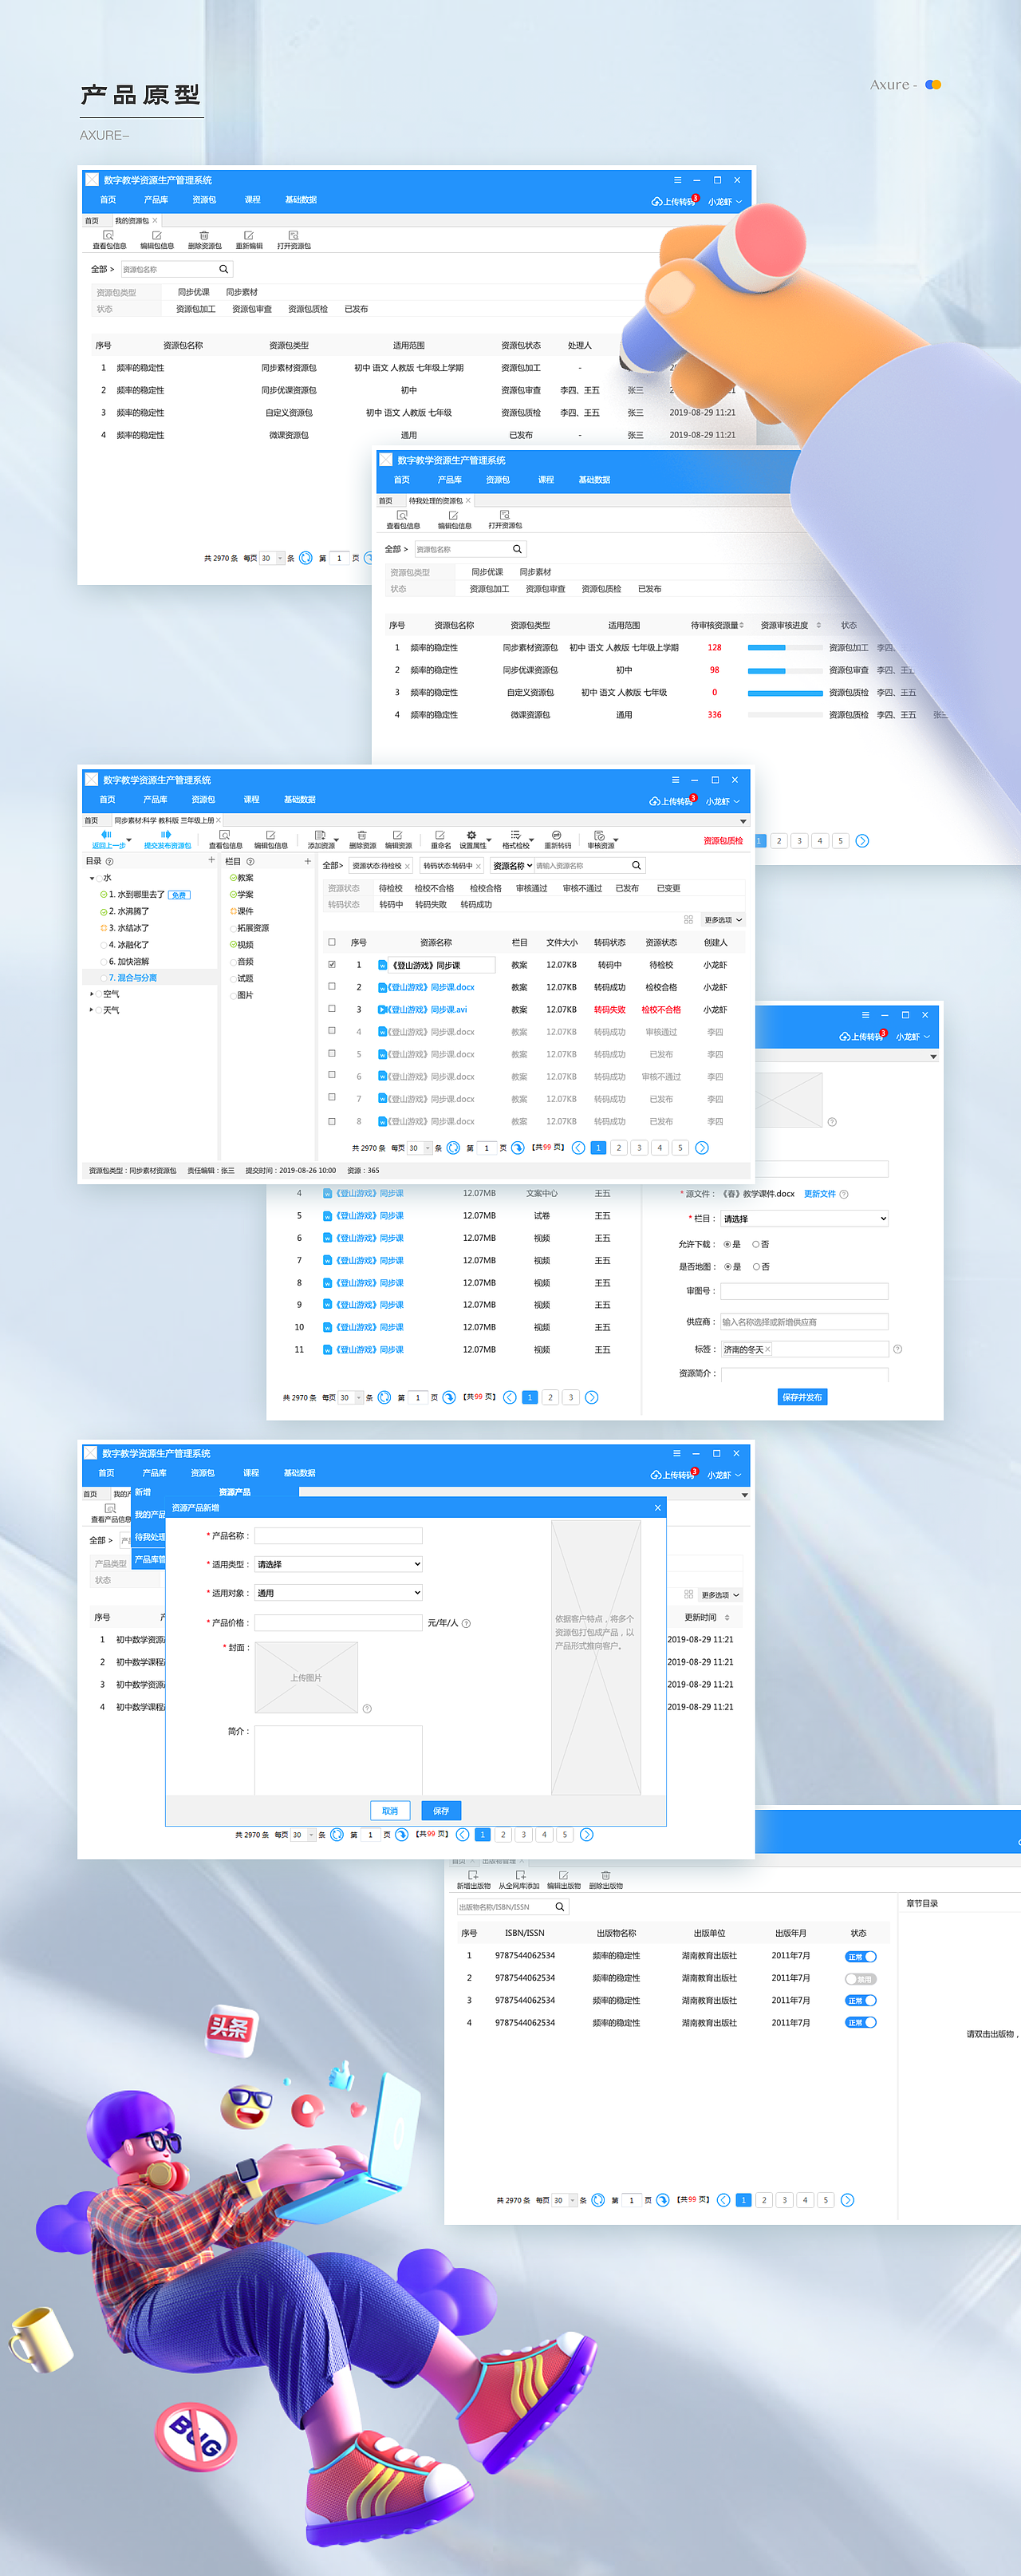Click 保存 button in 资源产品新增 dialog
The height and width of the screenshot is (2576, 1021).
[x=441, y=1811]
